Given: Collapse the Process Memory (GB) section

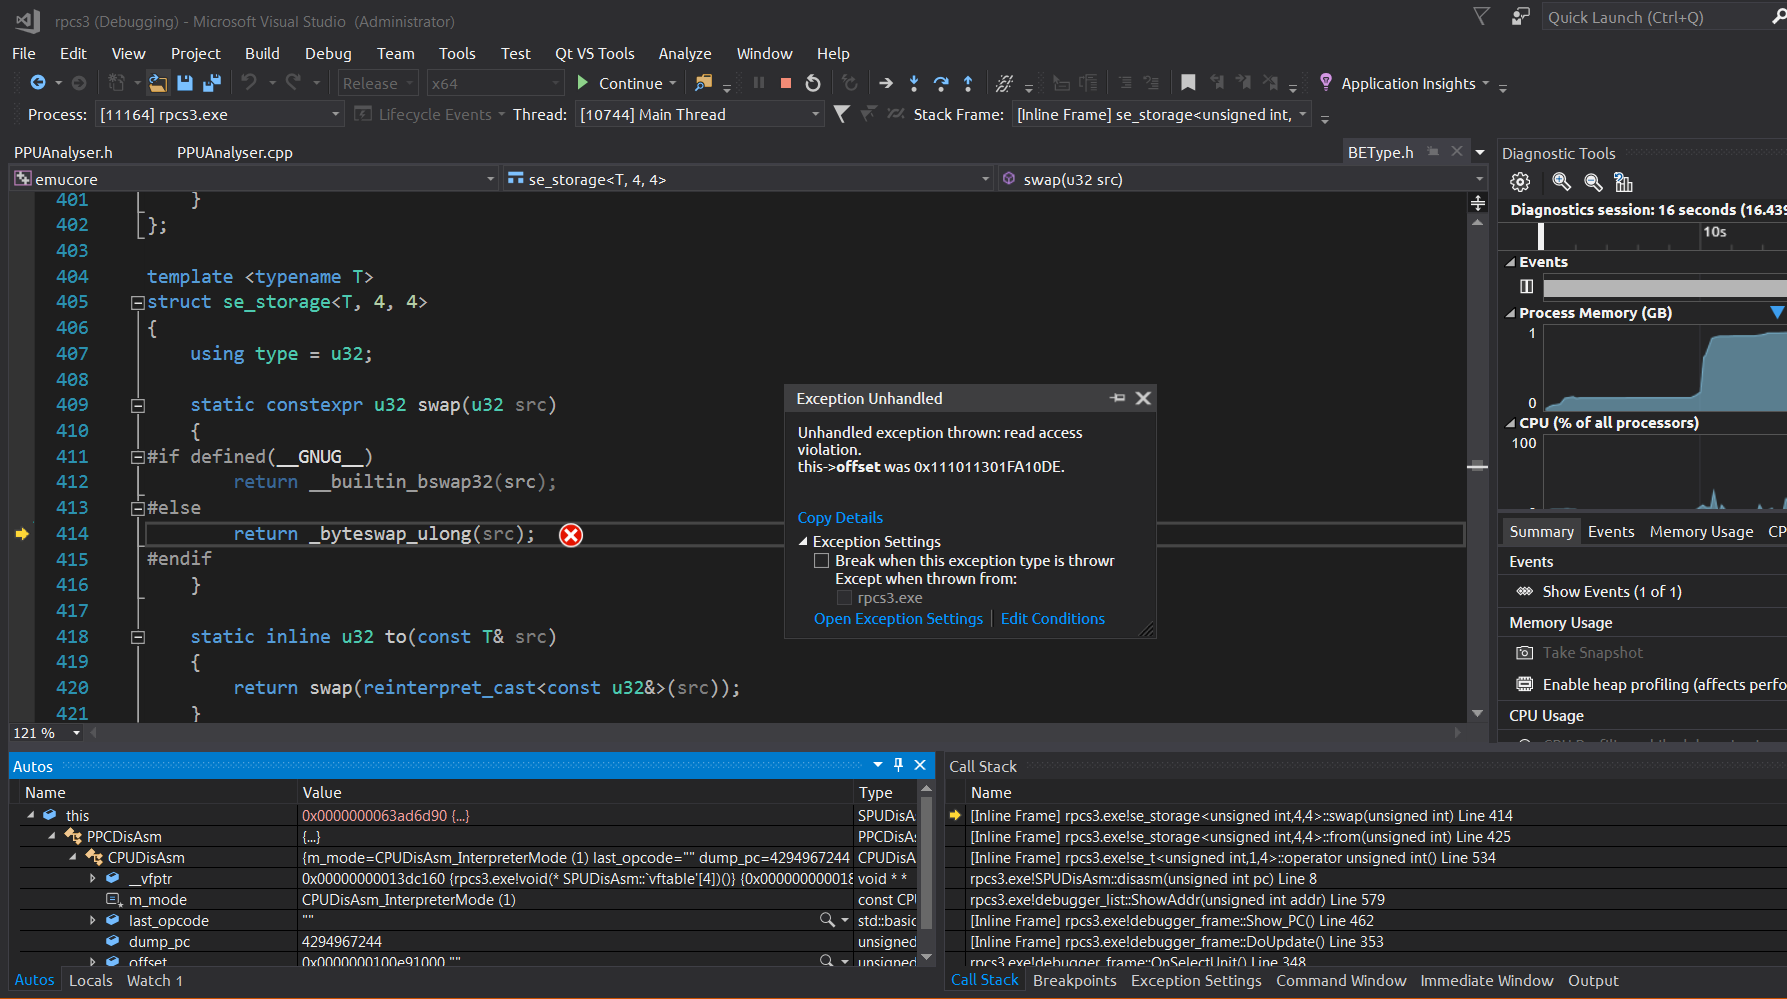Looking at the screenshot, I should click(1511, 312).
